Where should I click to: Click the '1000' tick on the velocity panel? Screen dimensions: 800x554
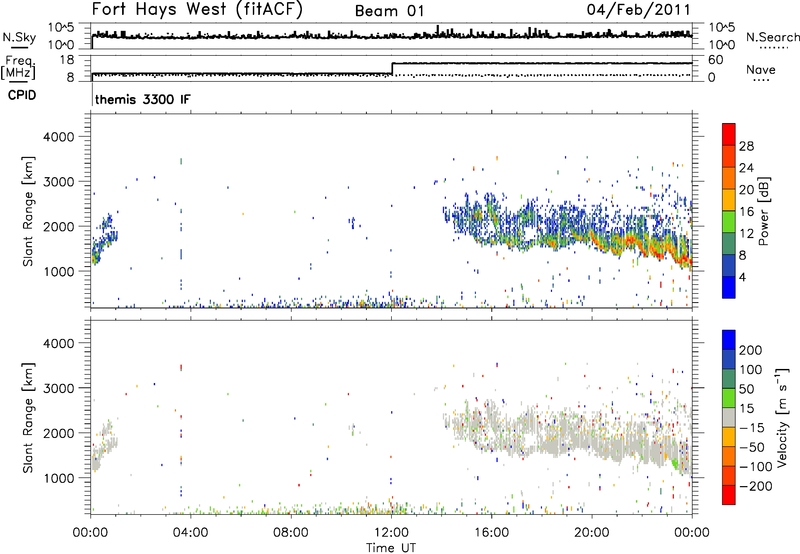[x=59, y=478]
